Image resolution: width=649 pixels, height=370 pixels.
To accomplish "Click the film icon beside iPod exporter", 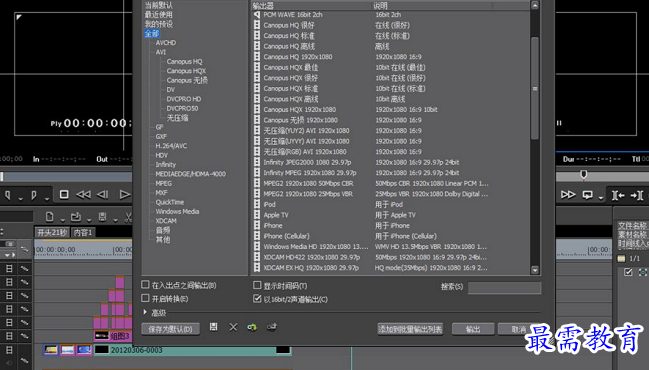I will coord(257,204).
